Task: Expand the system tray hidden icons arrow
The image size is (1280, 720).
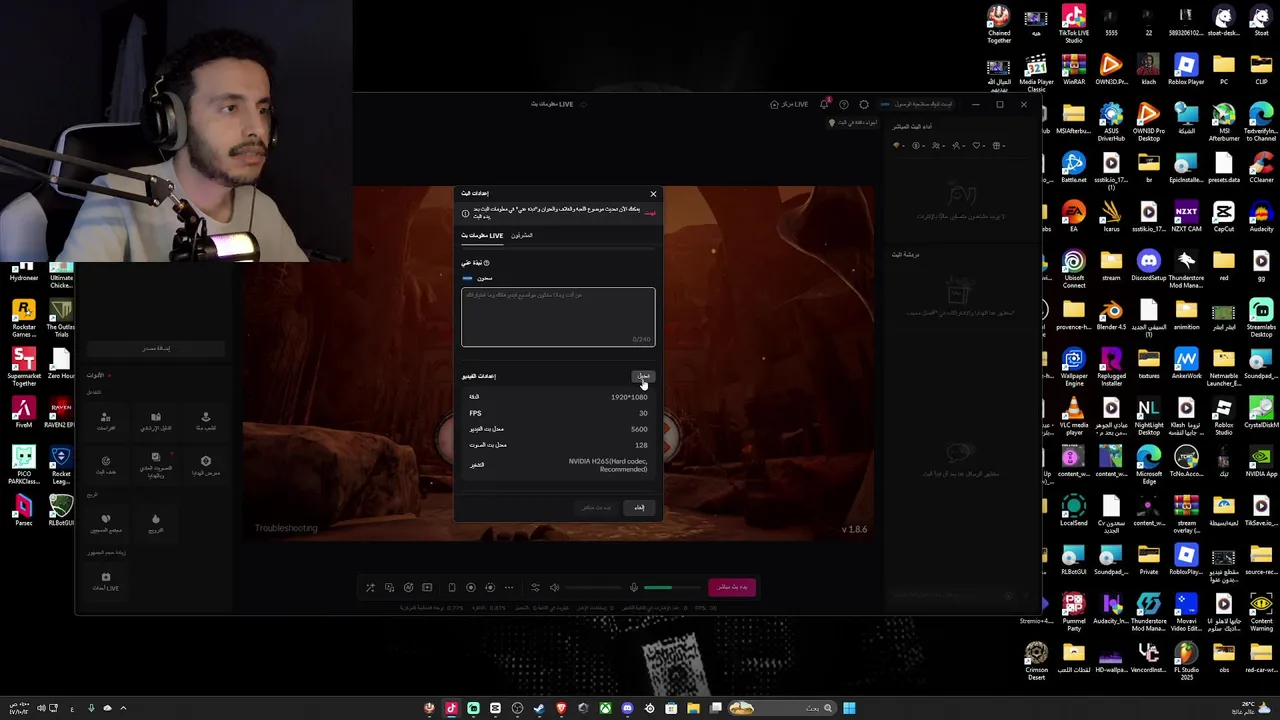Action: tap(123, 708)
